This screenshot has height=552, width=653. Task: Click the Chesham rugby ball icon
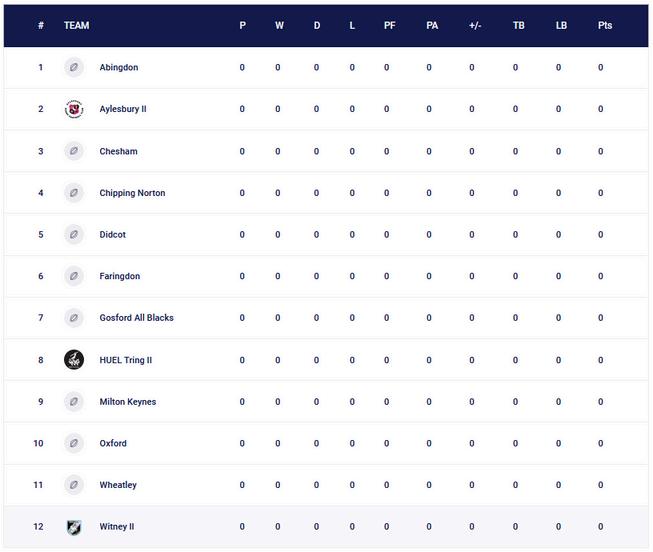tap(74, 151)
